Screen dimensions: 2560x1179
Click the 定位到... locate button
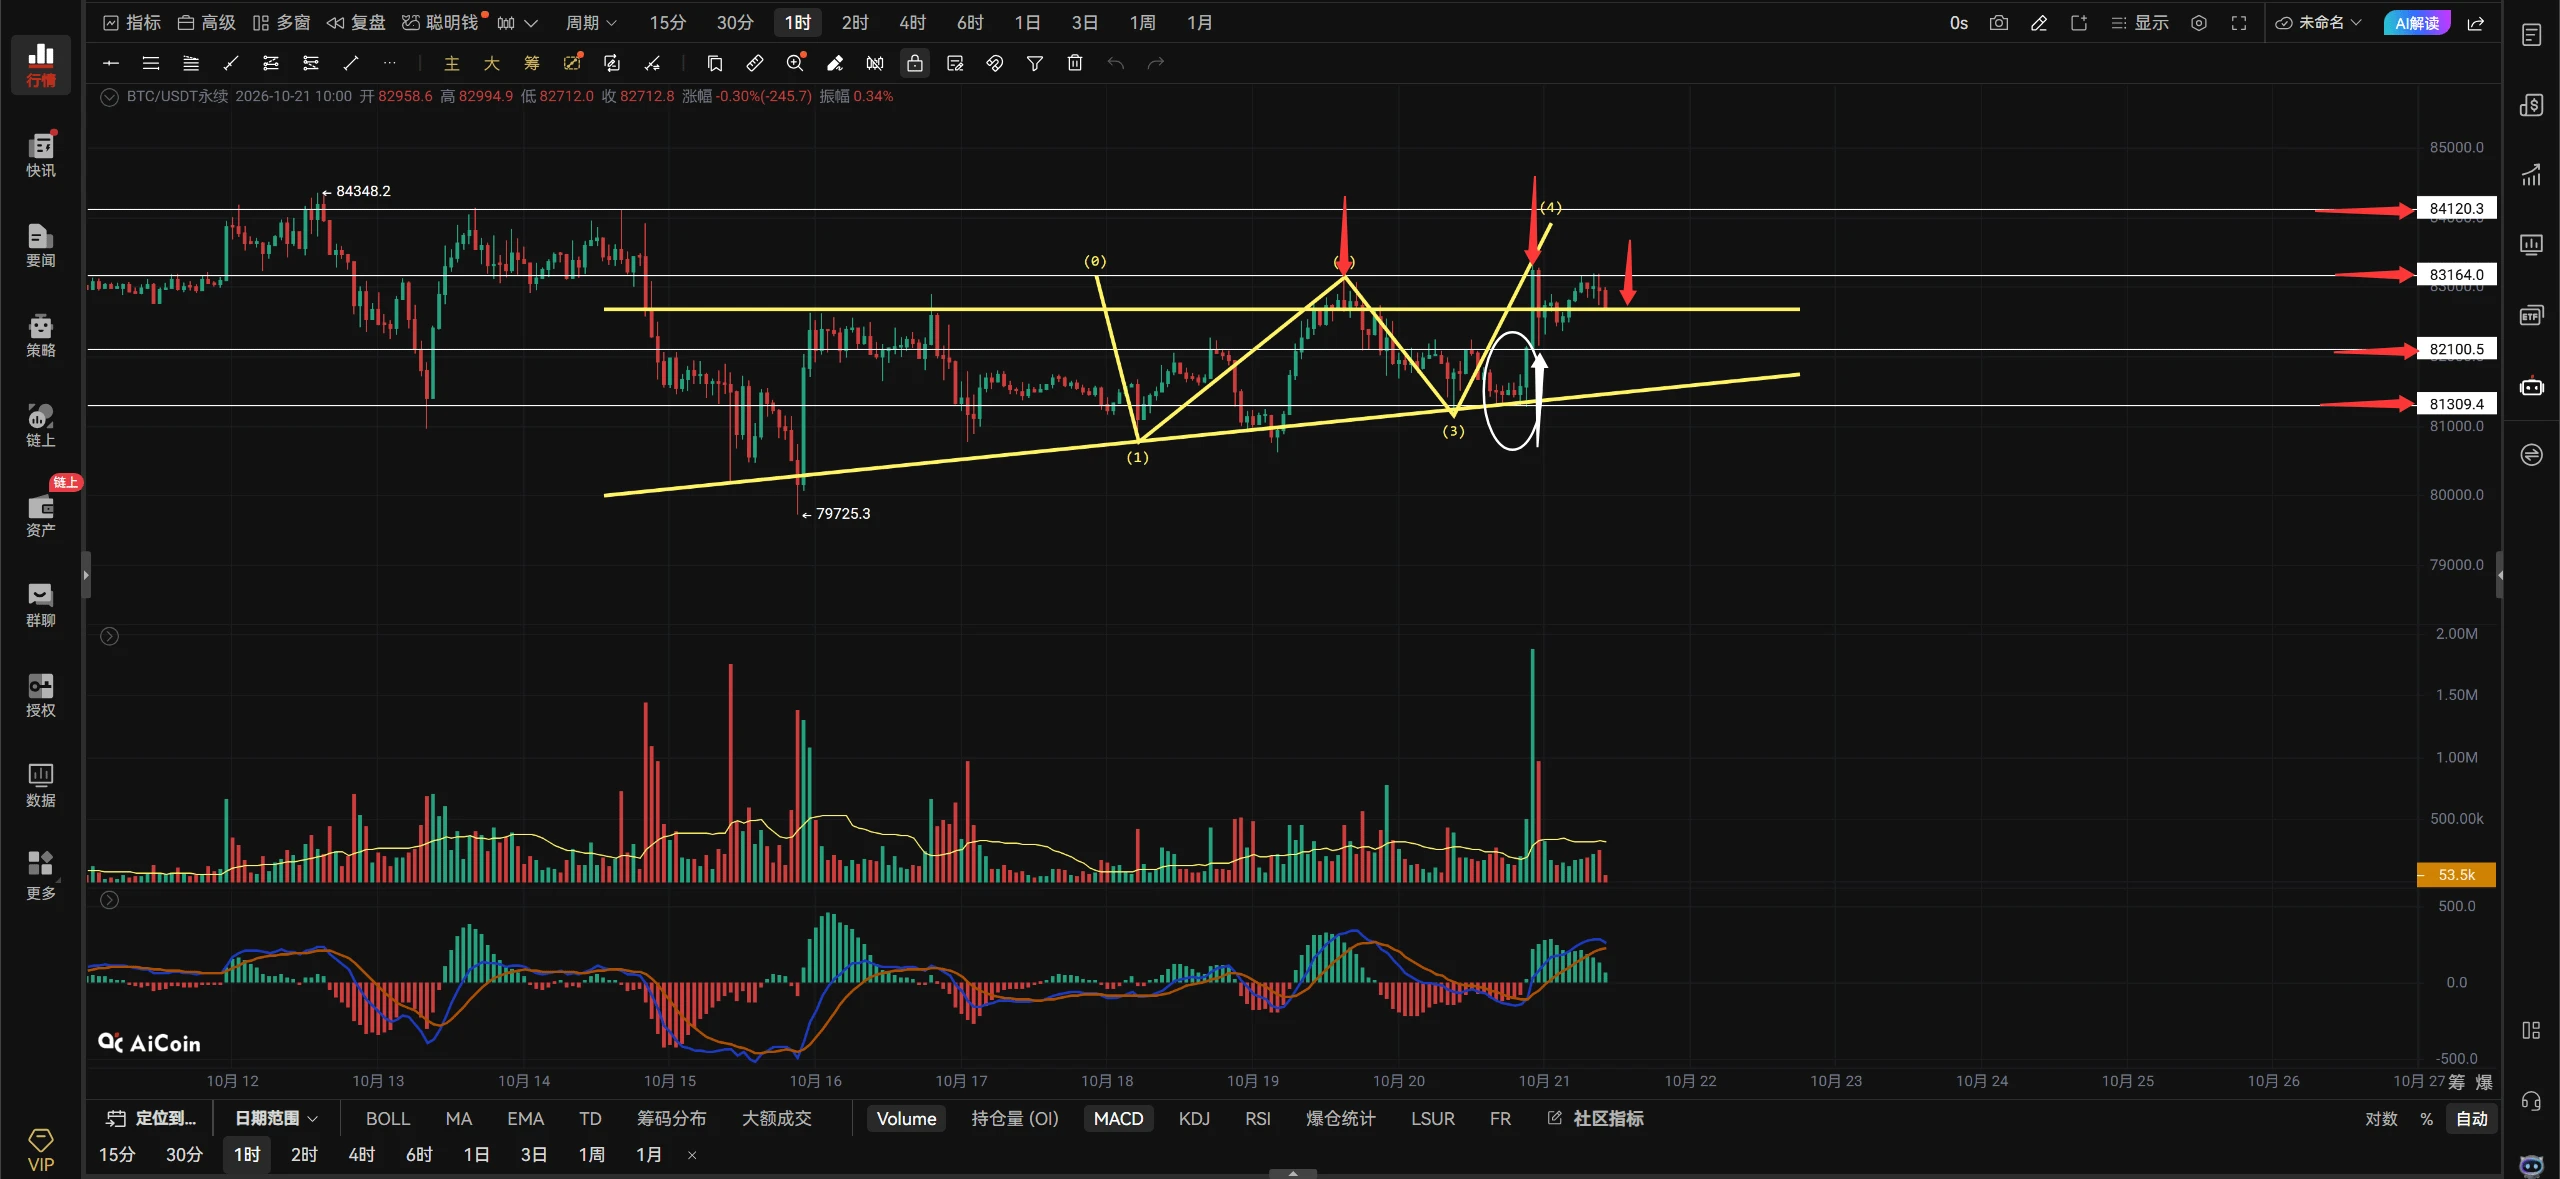151,1118
